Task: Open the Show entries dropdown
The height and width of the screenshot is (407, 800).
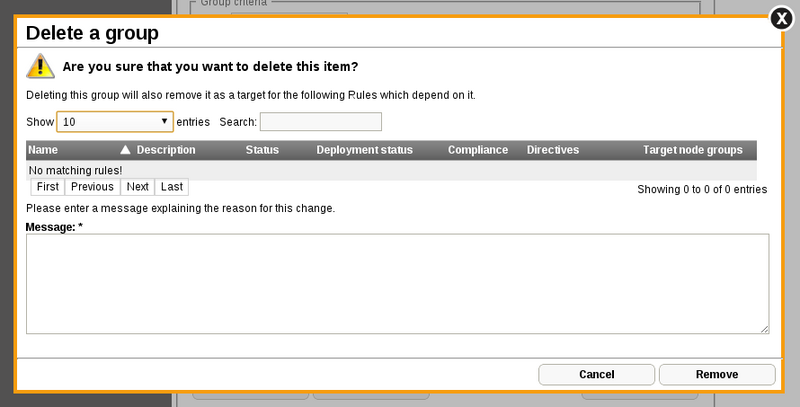Action: click(115, 122)
